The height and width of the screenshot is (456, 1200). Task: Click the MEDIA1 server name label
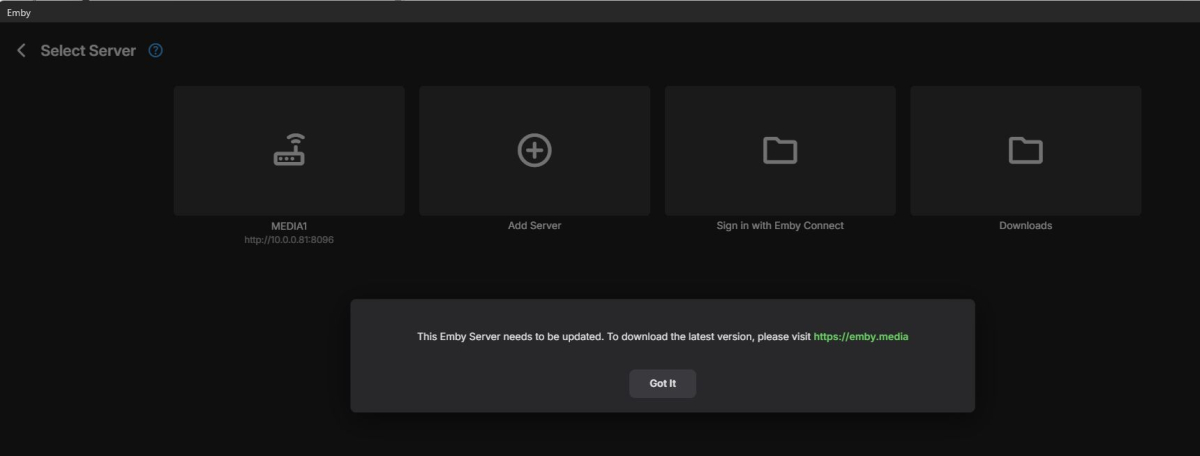pos(289,226)
